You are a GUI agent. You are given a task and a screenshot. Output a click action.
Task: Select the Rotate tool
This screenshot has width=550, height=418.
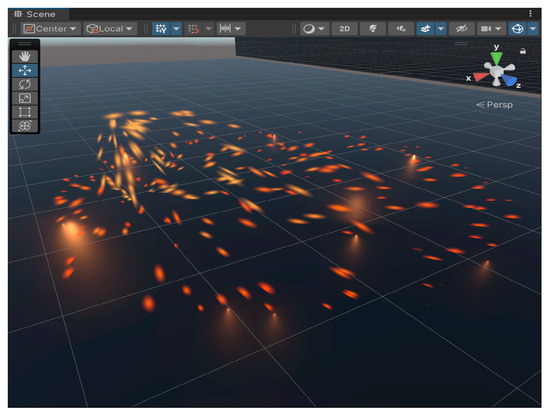25,84
